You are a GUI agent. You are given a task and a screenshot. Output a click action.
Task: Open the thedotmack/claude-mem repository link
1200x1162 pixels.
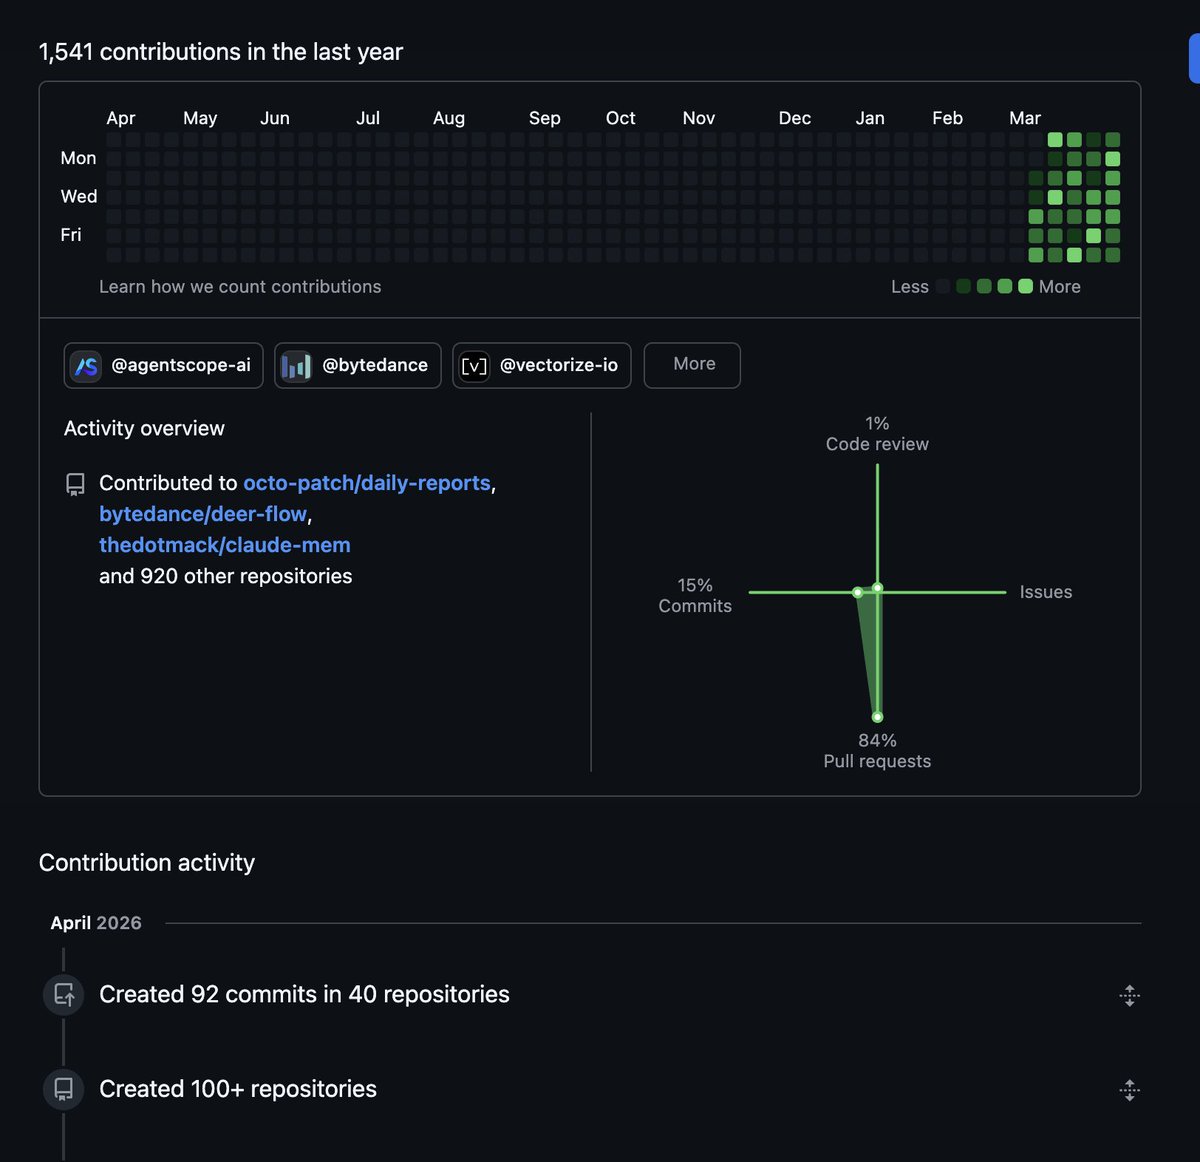pyautogui.click(x=225, y=545)
